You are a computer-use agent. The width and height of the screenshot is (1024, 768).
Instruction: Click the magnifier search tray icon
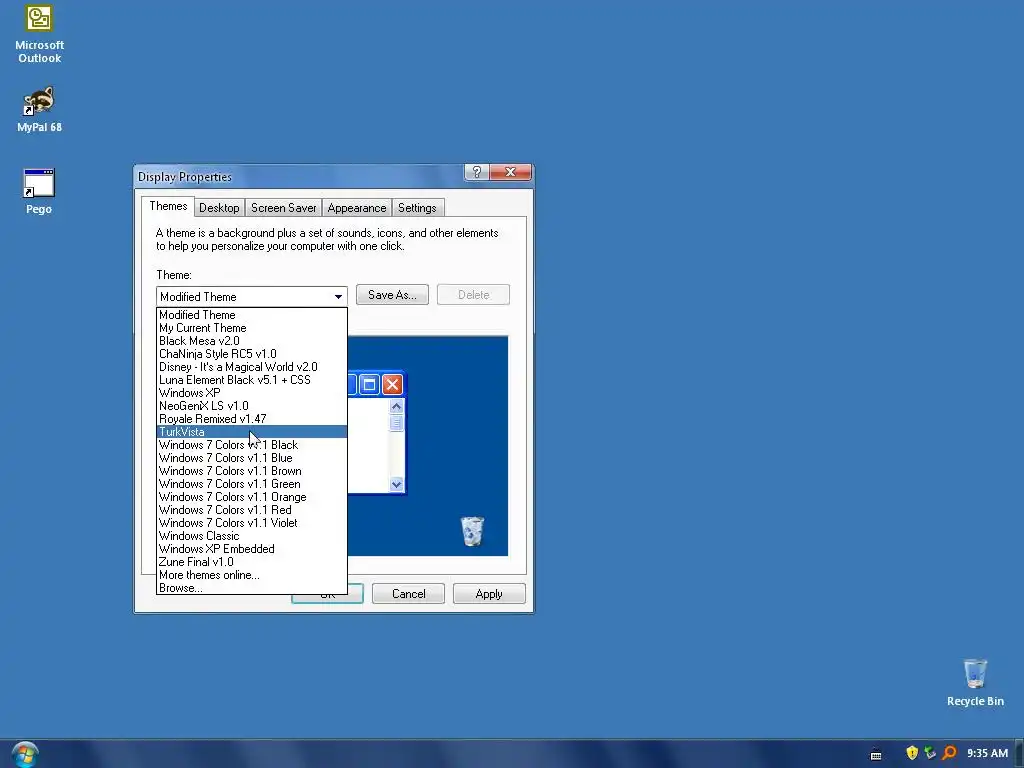pos(950,753)
